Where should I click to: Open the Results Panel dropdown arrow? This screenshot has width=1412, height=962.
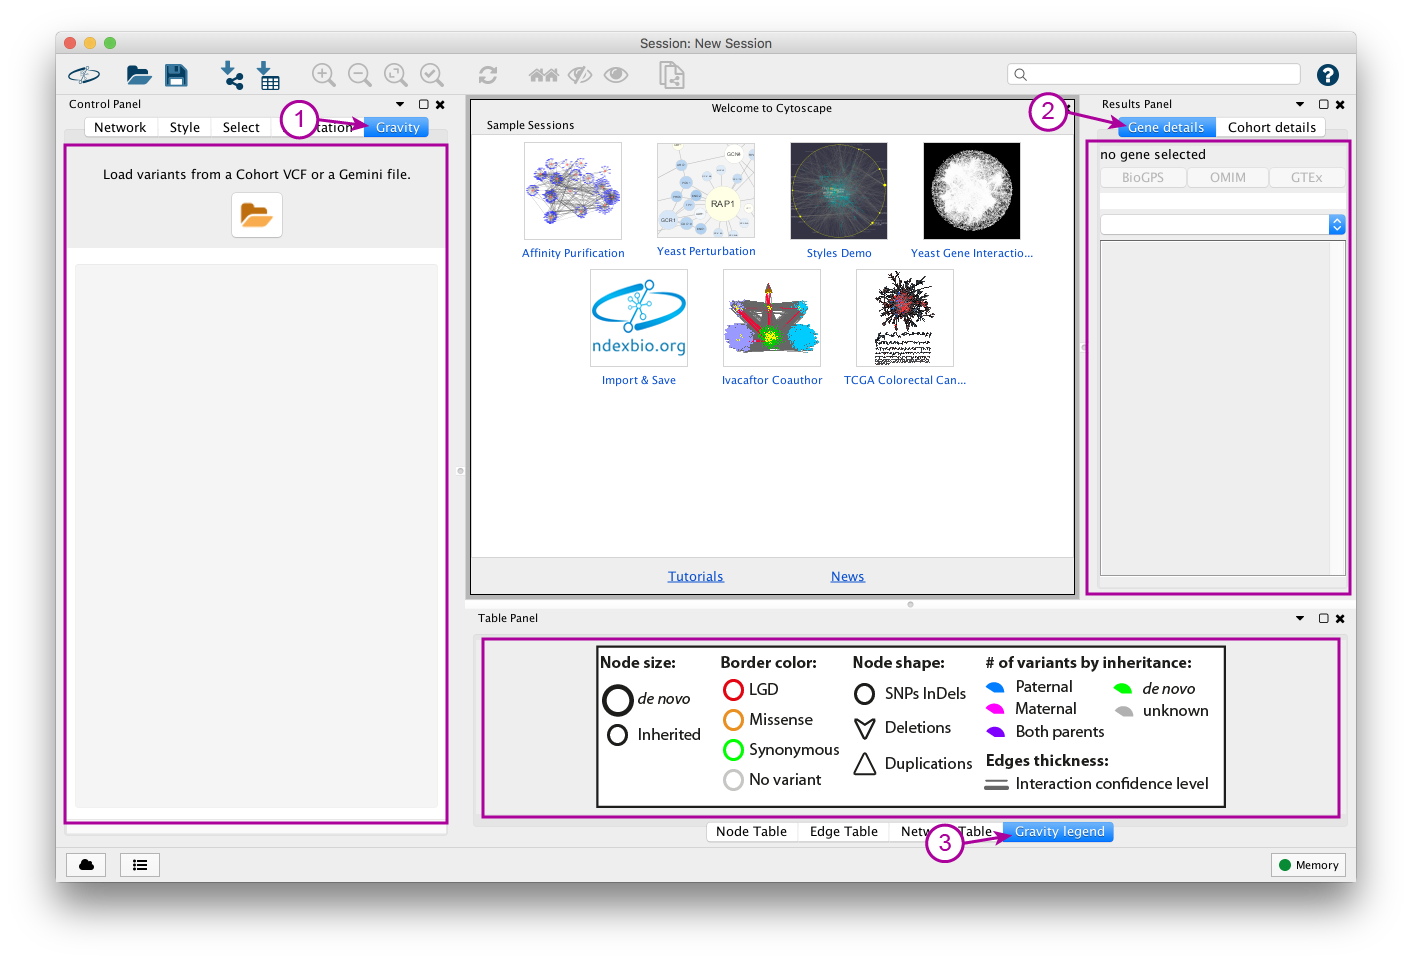1299,104
